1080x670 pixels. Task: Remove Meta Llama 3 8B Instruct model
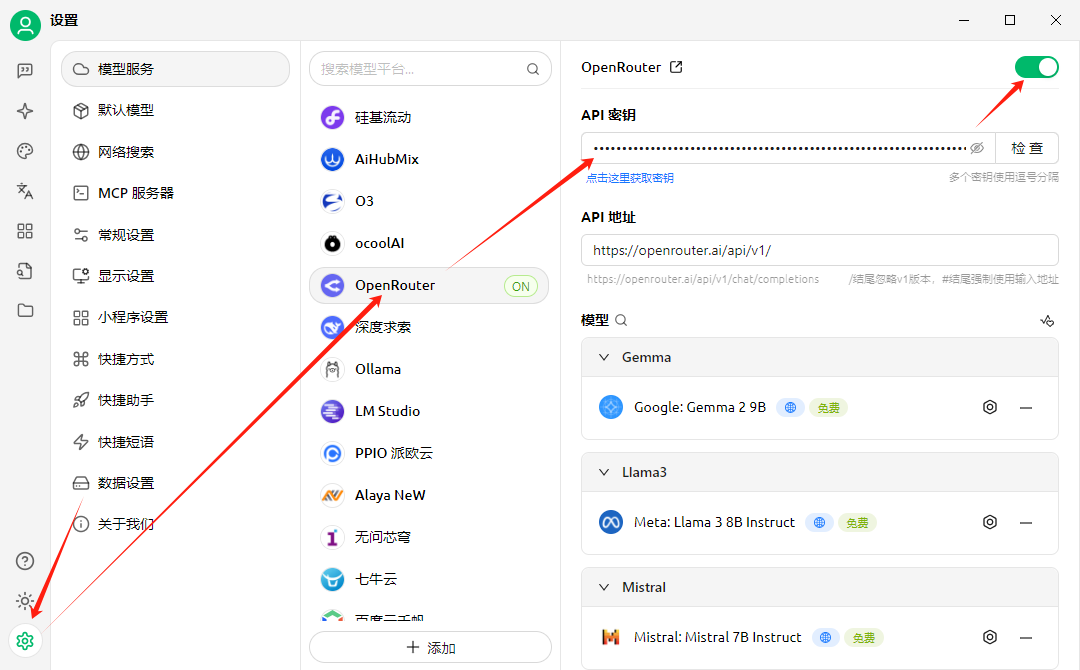click(x=1025, y=522)
